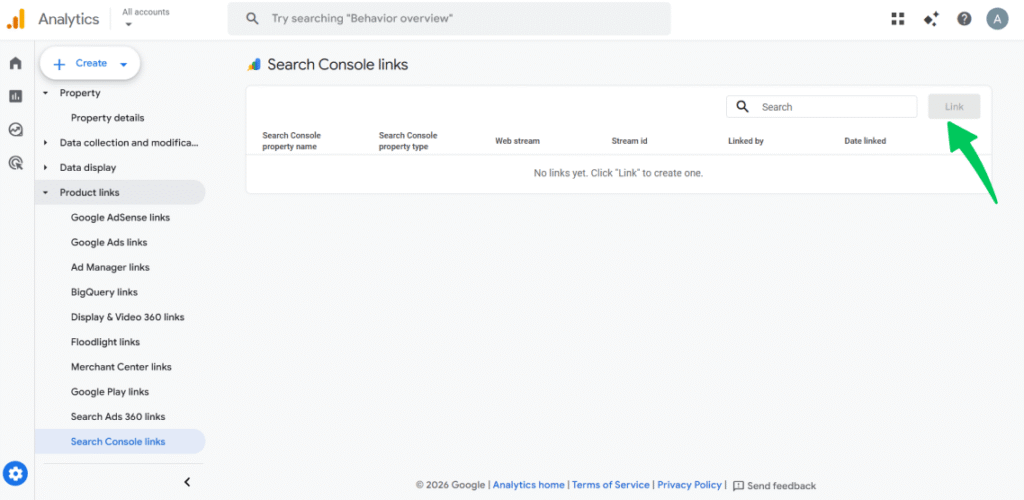Open the Explore icon in left rail
The height and width of the screenshot is (500, 1024).
coord(16,130)
